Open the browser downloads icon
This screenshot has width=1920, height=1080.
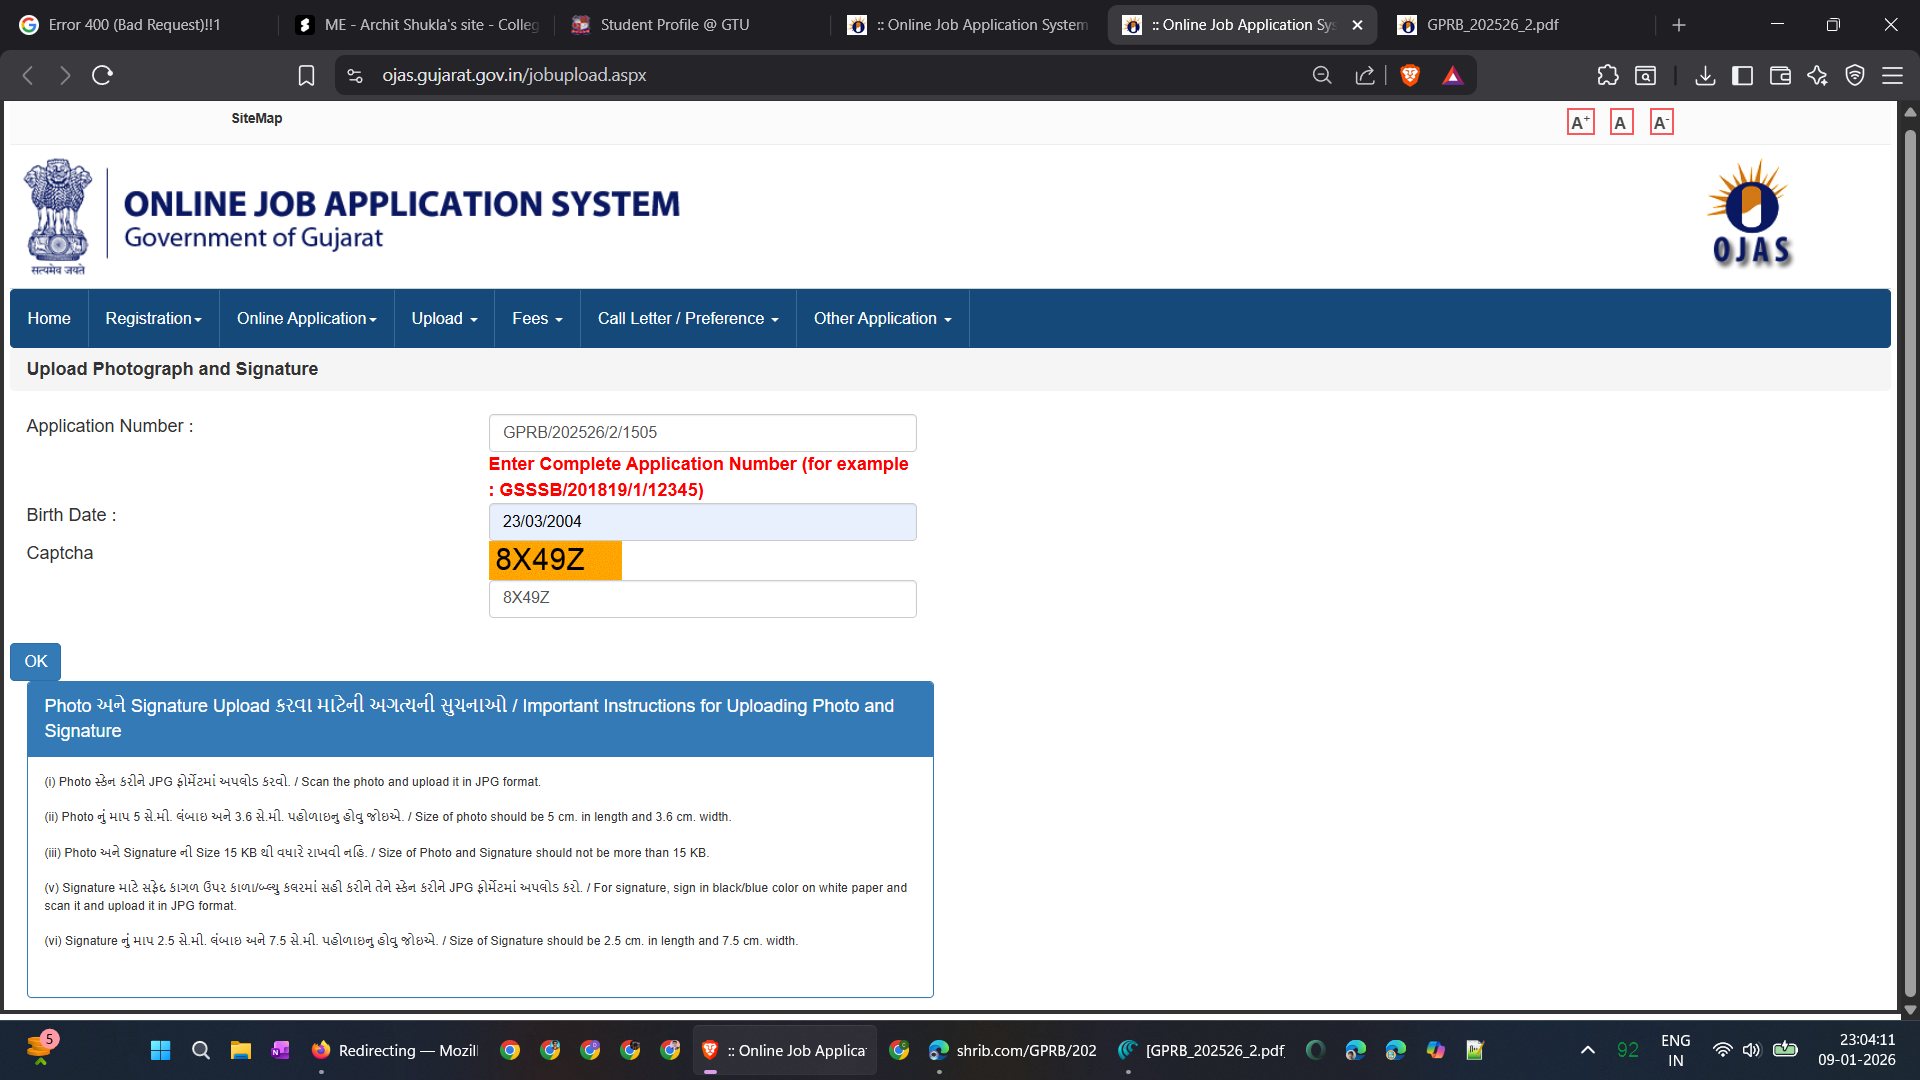tap(1705, 75)
